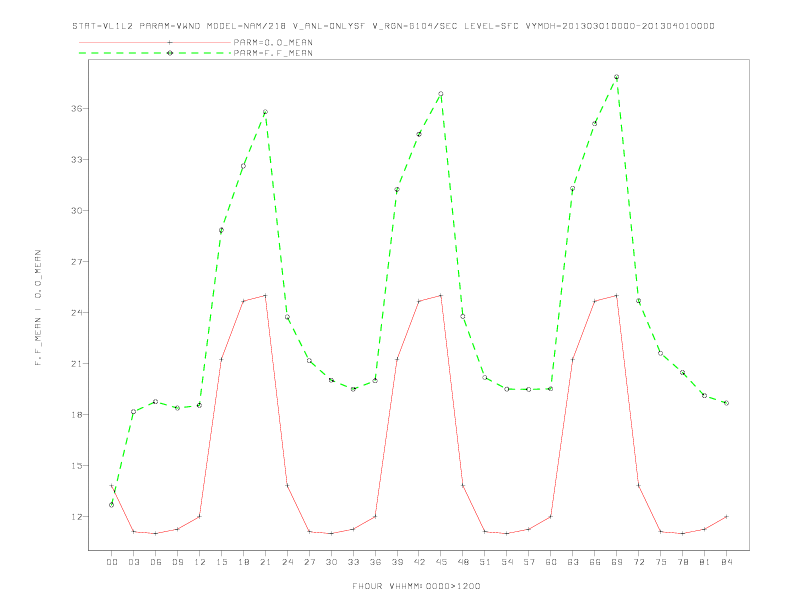Click the y-axis tick label 36

coord(77,109)
